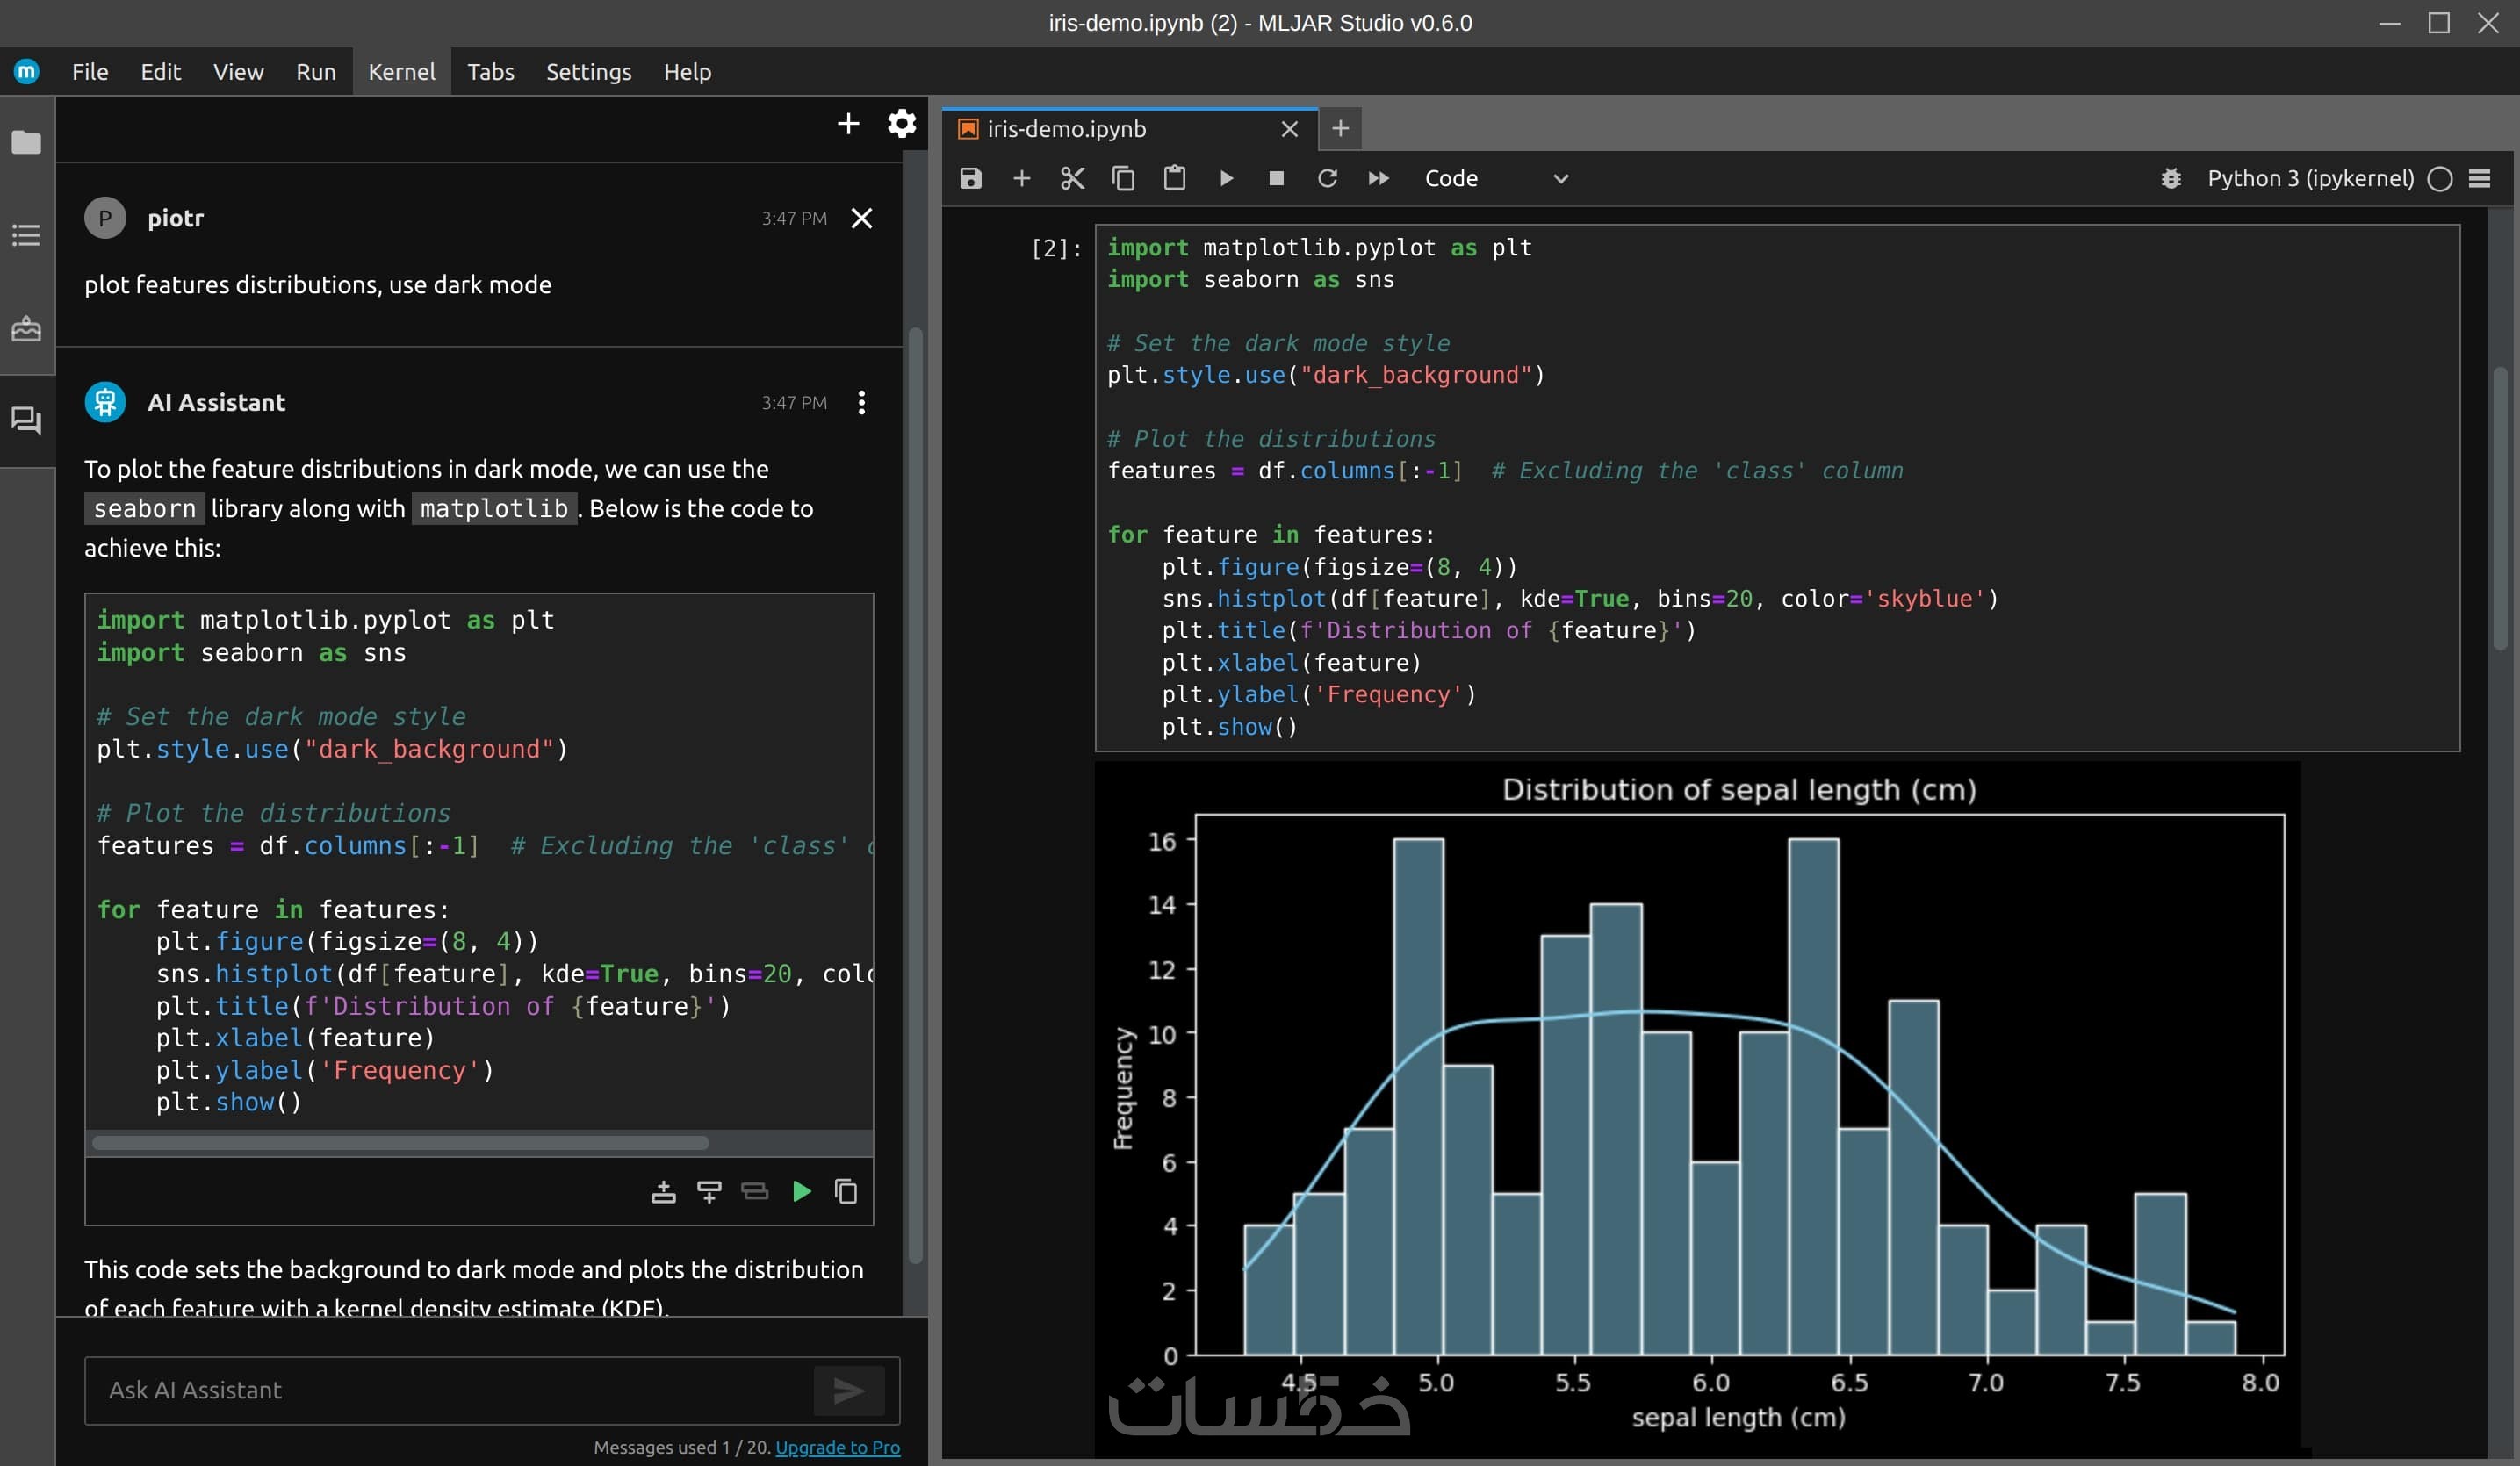Open the file browser sidebar icon

click(x=26, y=142)
